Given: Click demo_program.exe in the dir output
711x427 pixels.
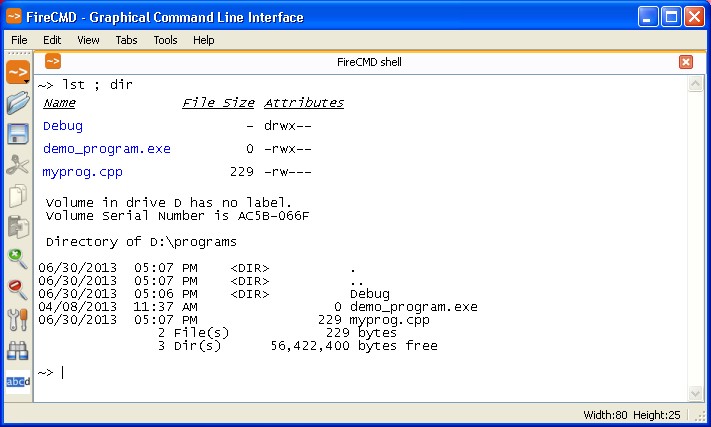Looking at the screenshot, I should click(414, 307).
